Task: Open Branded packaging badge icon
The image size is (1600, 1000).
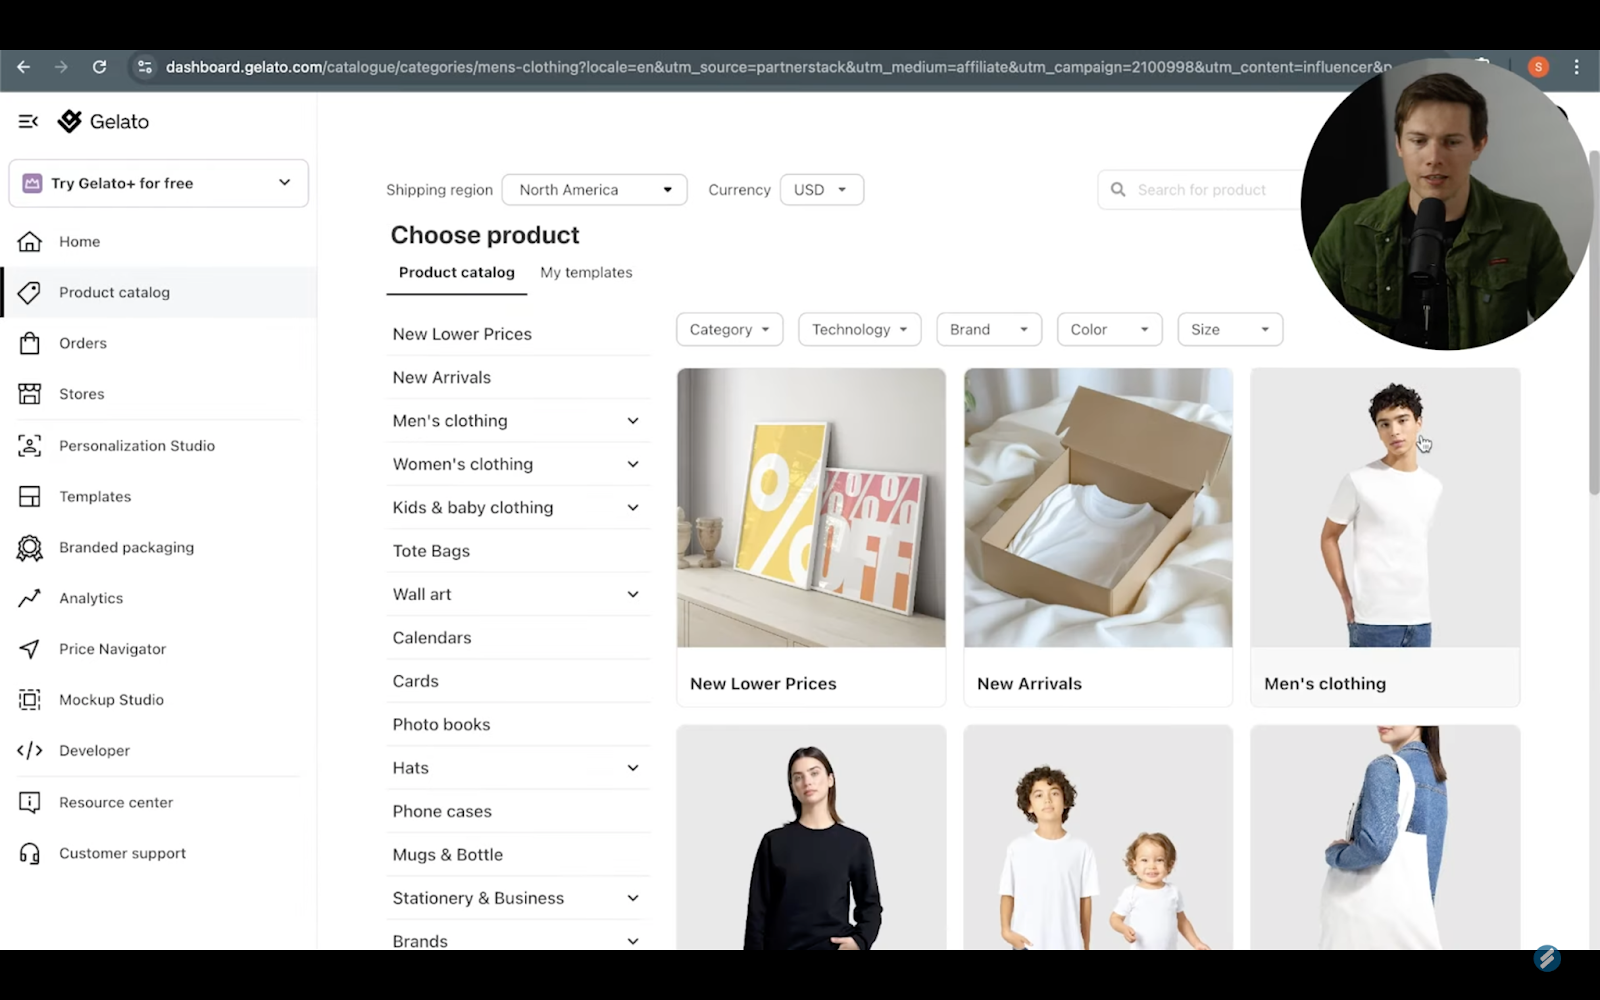Action: click(x=30, y=547)
